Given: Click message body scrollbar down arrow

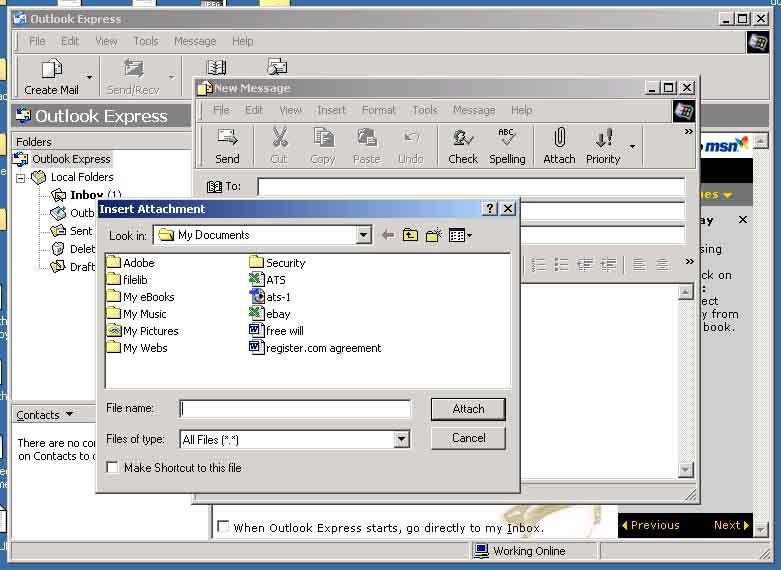Looking at the screenshot, I should click(685, 469).
